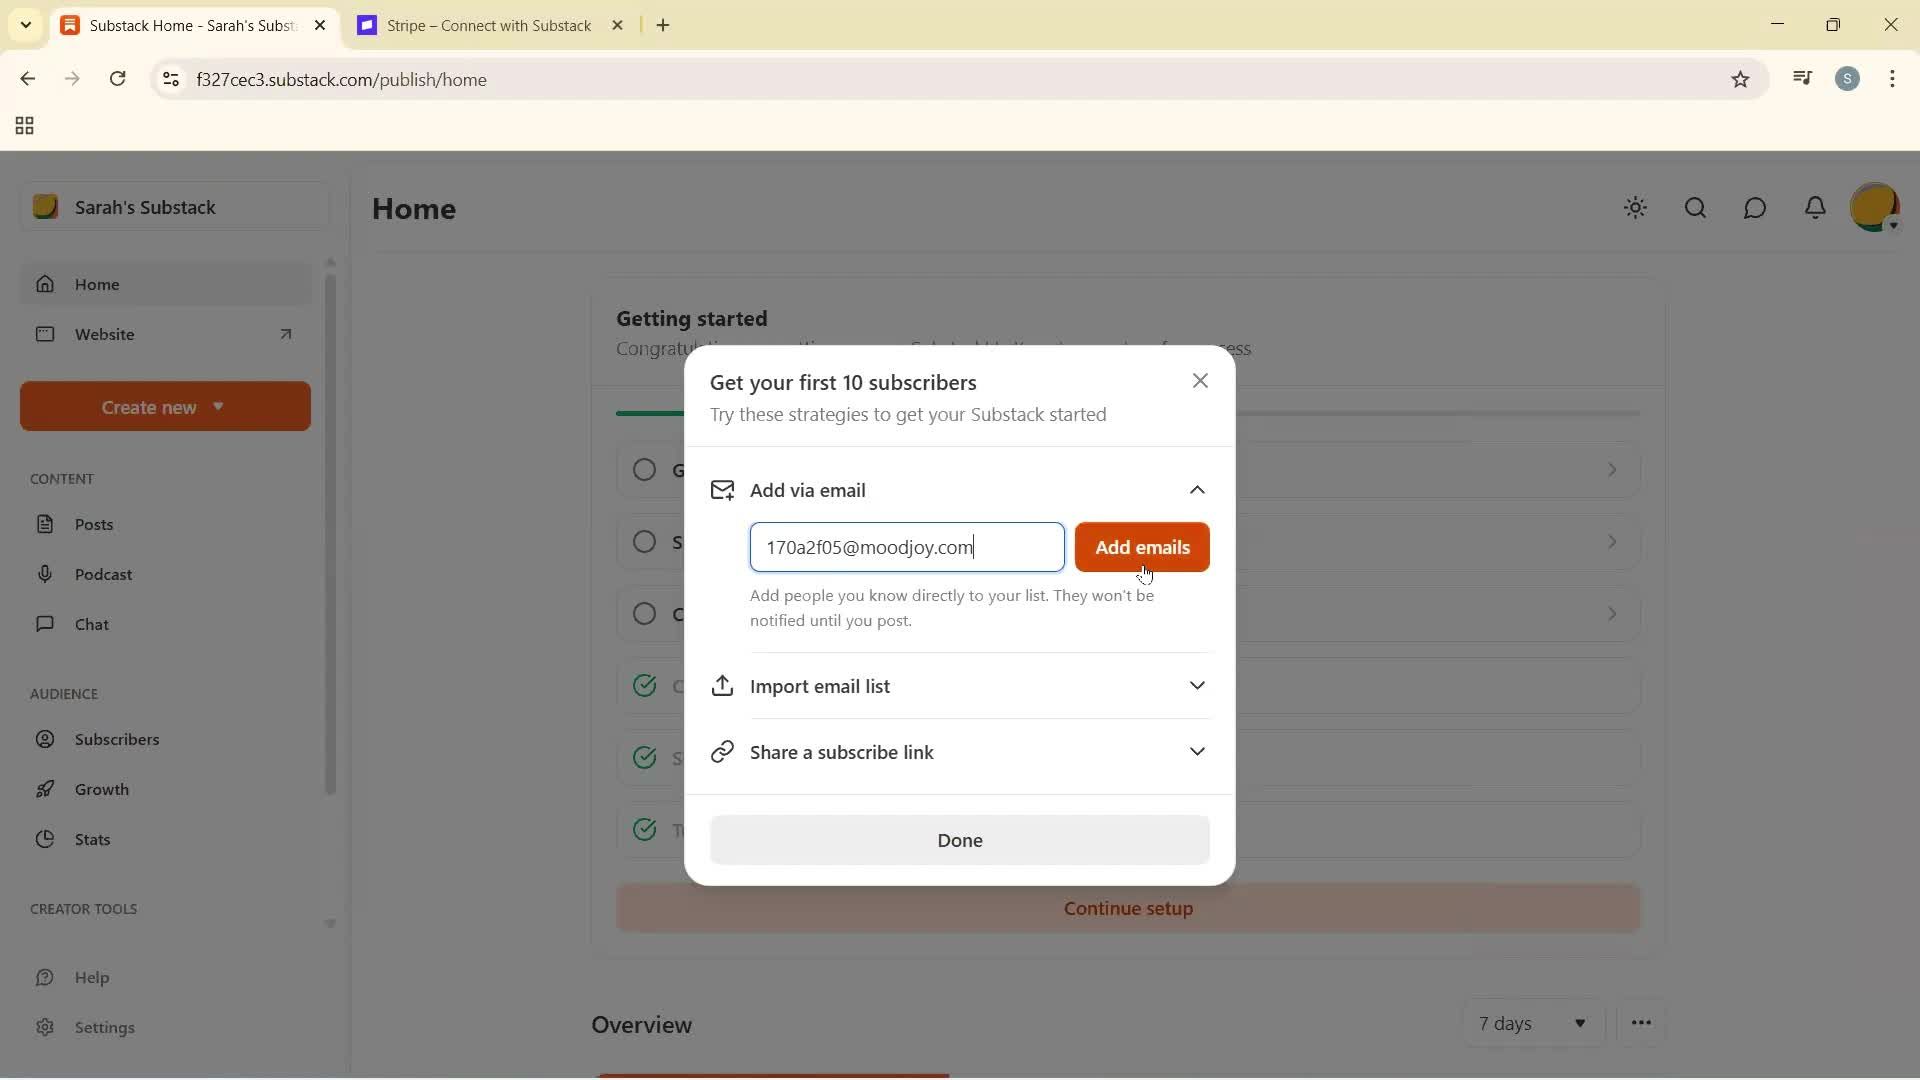The width and height of the screenshot is (1920, 1080).
Task: Navigate to Settings in the sidebar
Action: click(x=102, y=1027)
